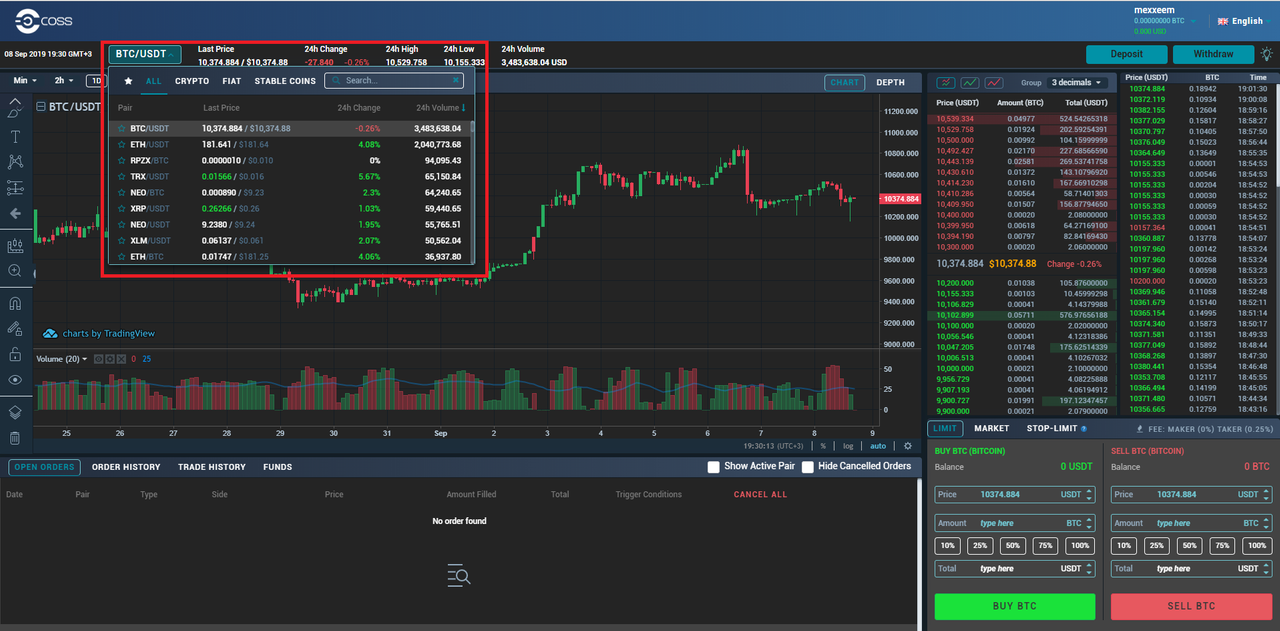The image size is (1280, 631).
Task: Click the COSS logo
Action: (x=43, y=20)
